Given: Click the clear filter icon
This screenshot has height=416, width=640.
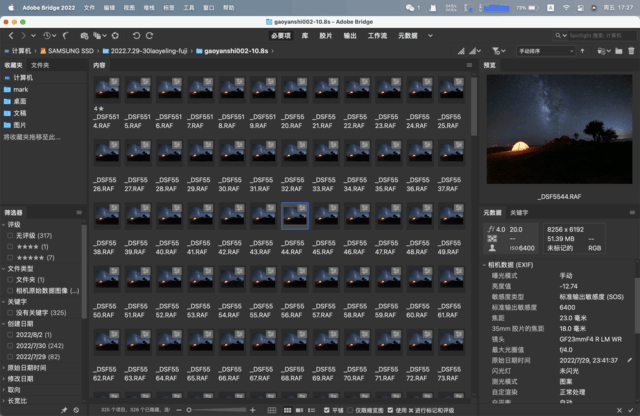Looking at the screenshot, I should pos(76,410).
